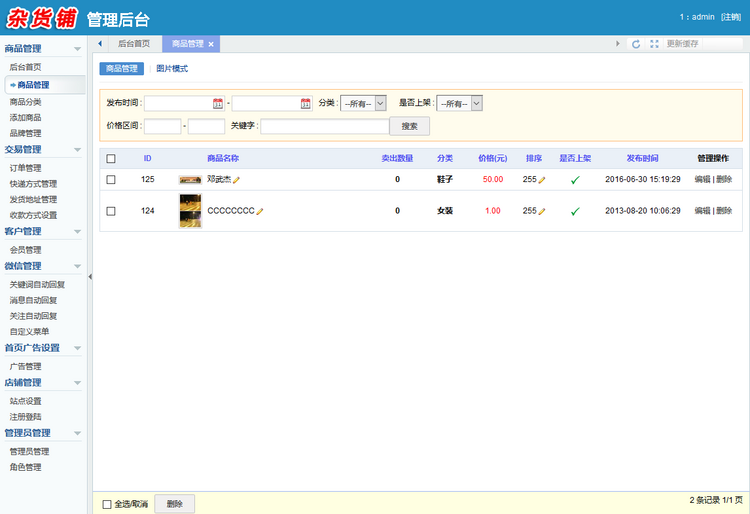This screenshot has width=750, height=514.
Task: Collapse the sidebar with the splitter arrow
Action: (x=90, y=276)
